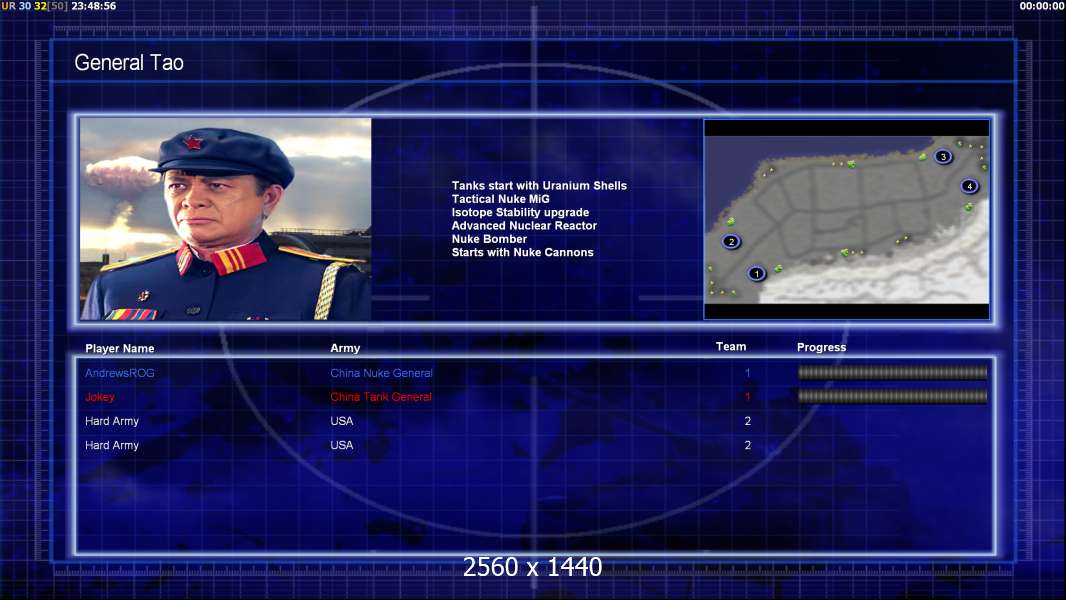This screenshot has height=600, width=1066.
Task: Click the map preview thumbnail
Action: pyautogui.click(x=846, y=219)
